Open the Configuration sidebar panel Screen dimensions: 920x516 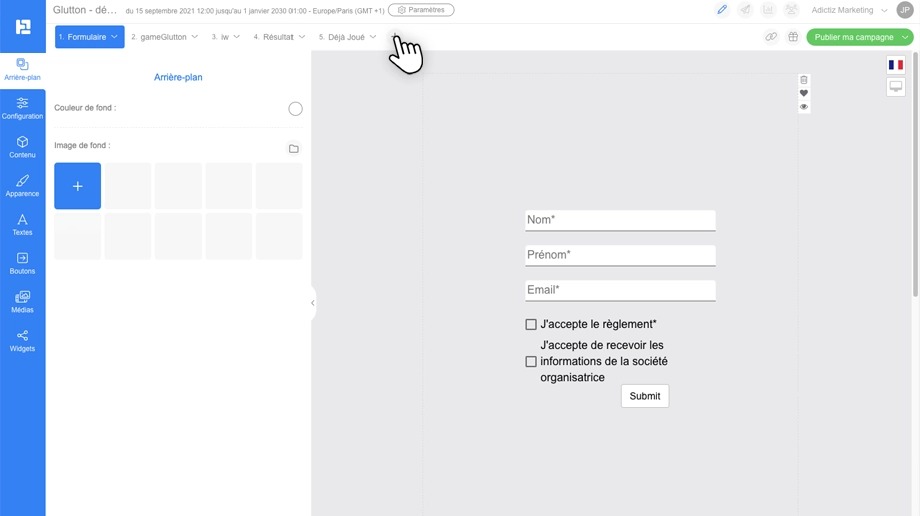coord(22,109)
